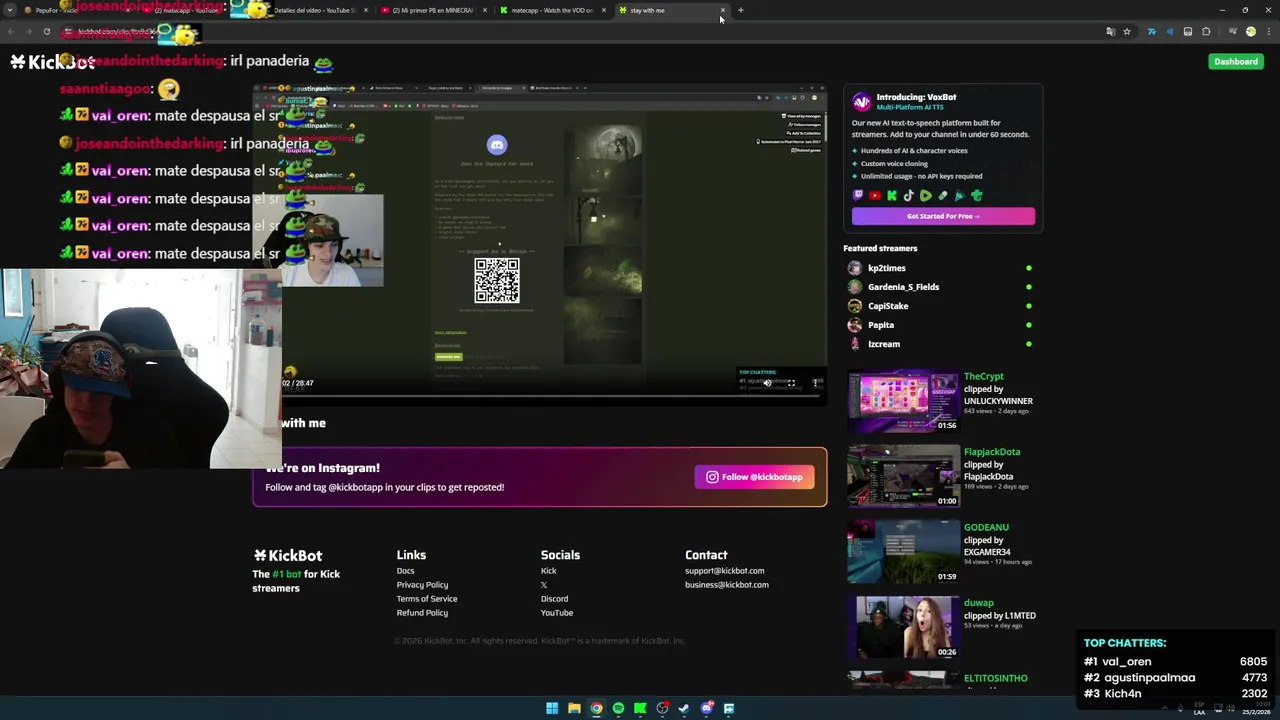Open a new browser tab
This screenshot has height=720, width=1280.
click(x=740, y=10)
